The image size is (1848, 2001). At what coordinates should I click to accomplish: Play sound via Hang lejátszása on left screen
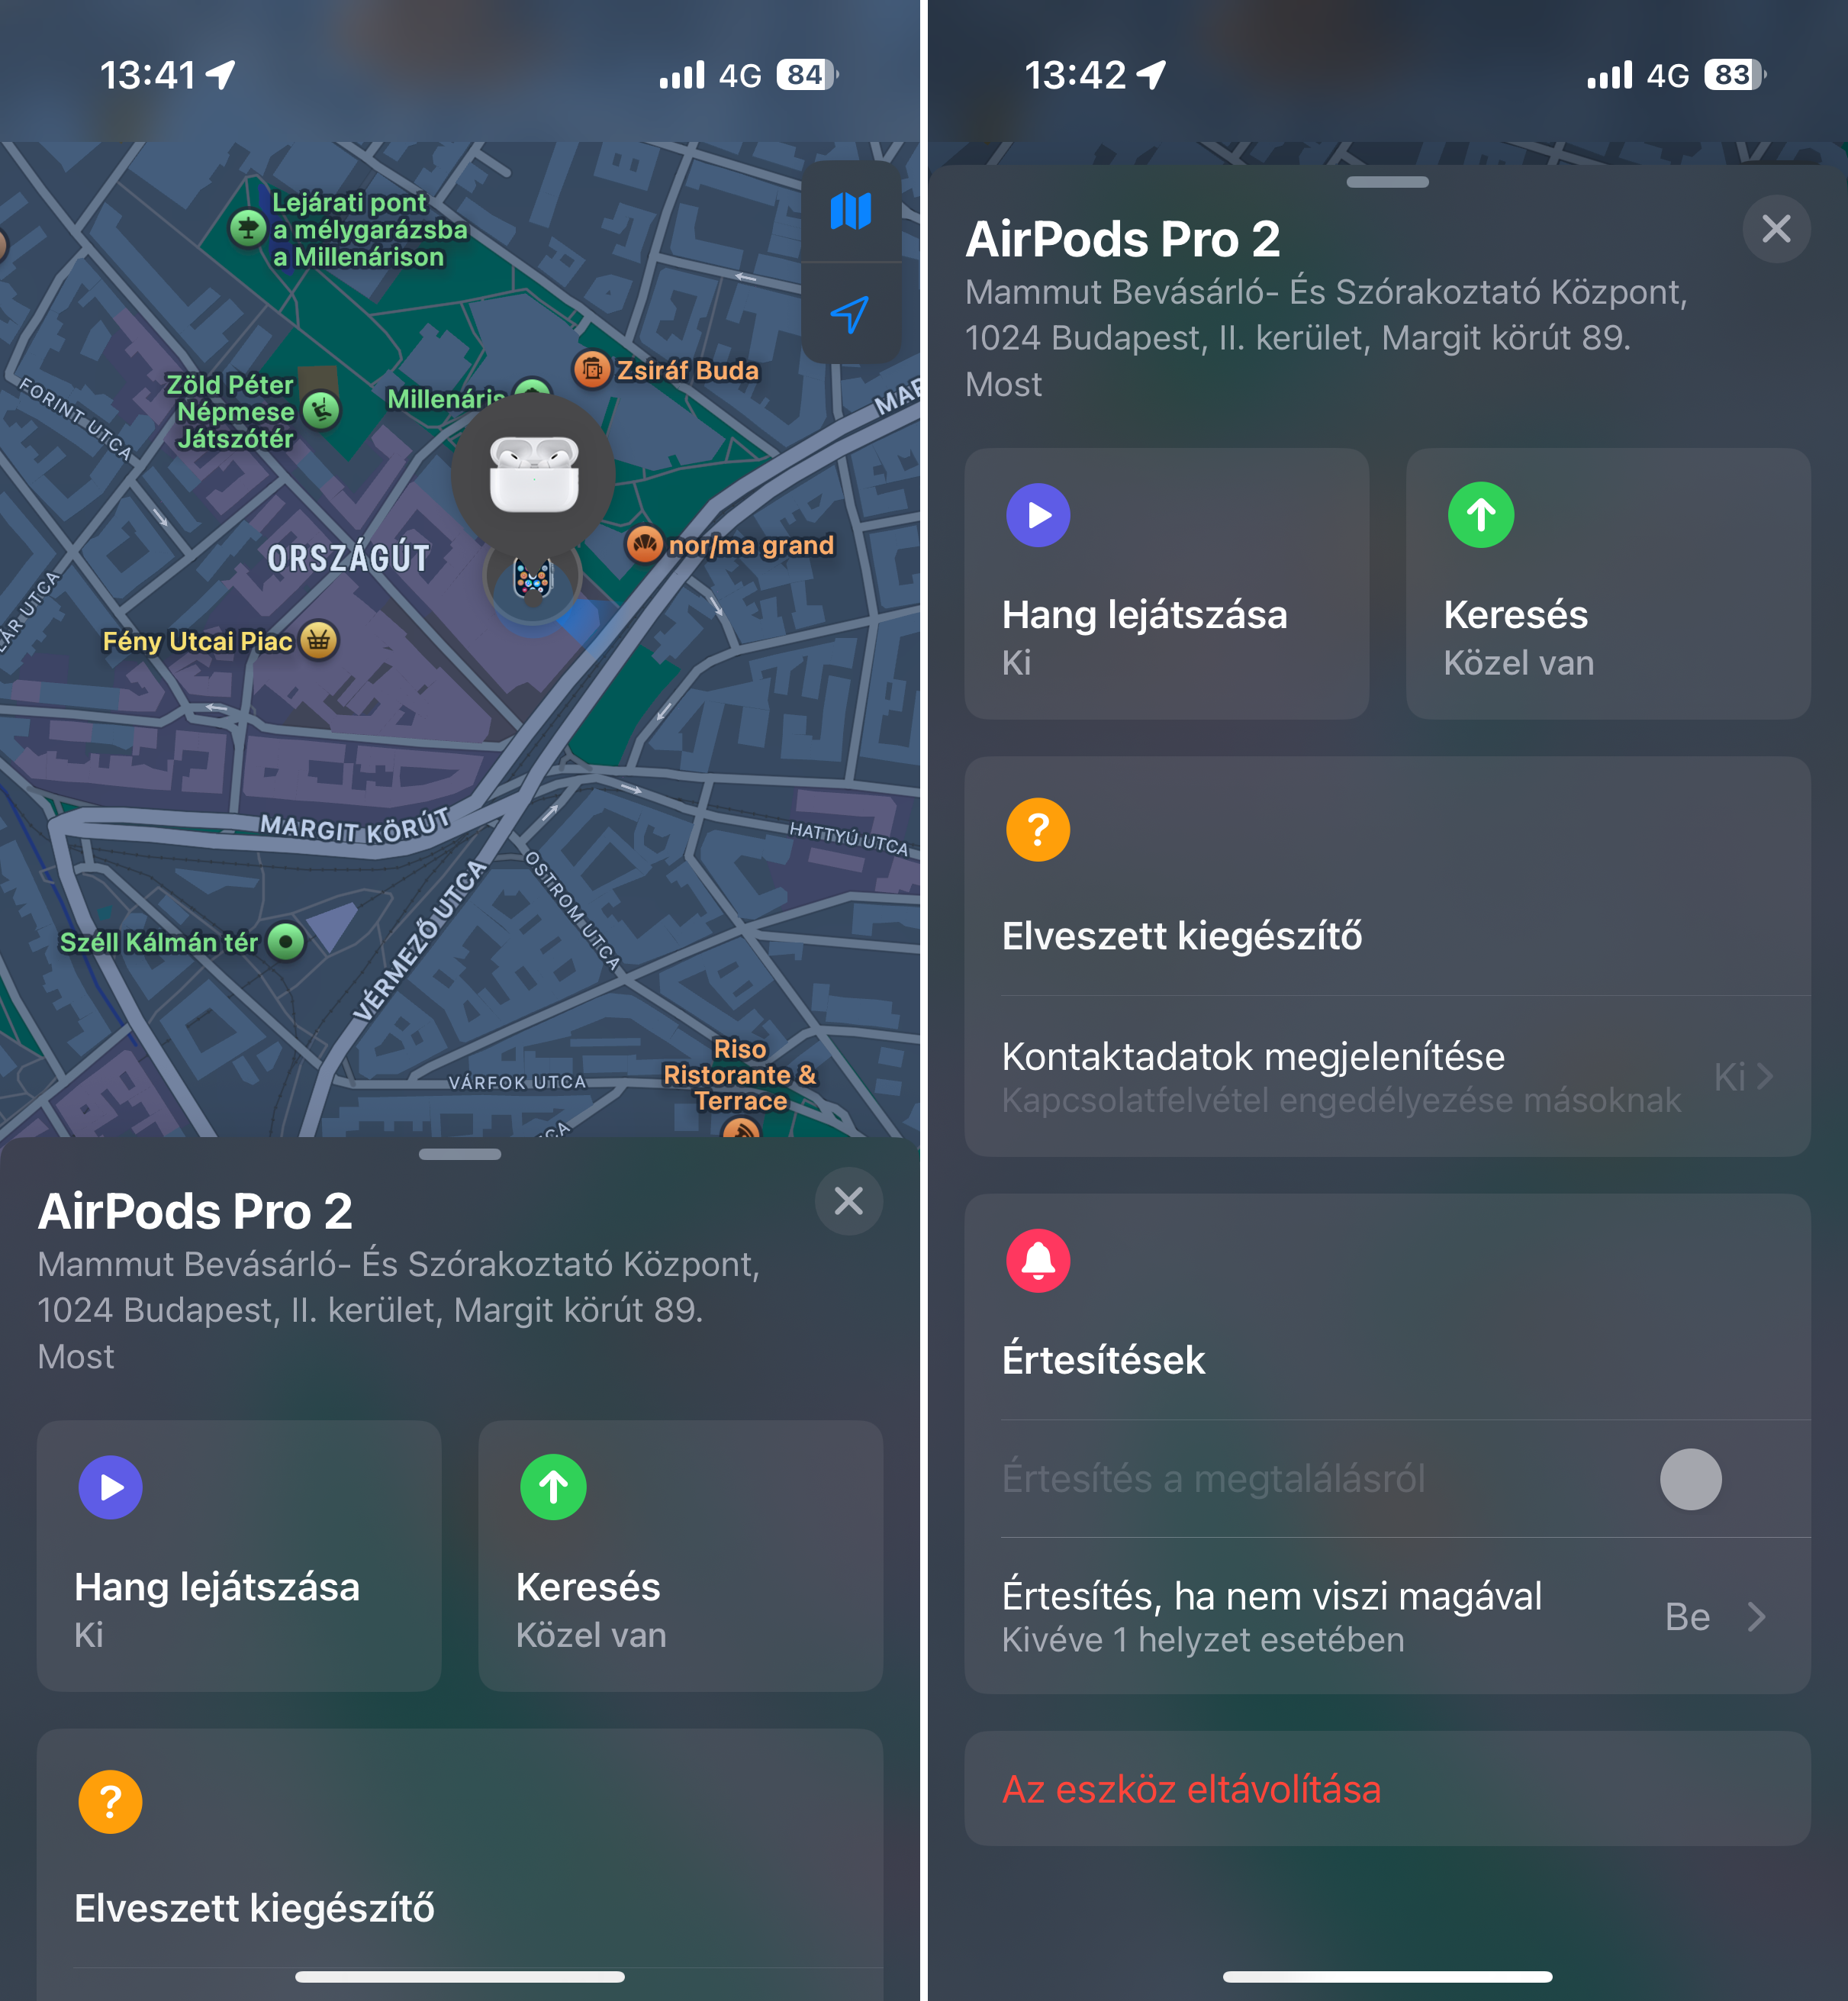[x=239, y=1555]
